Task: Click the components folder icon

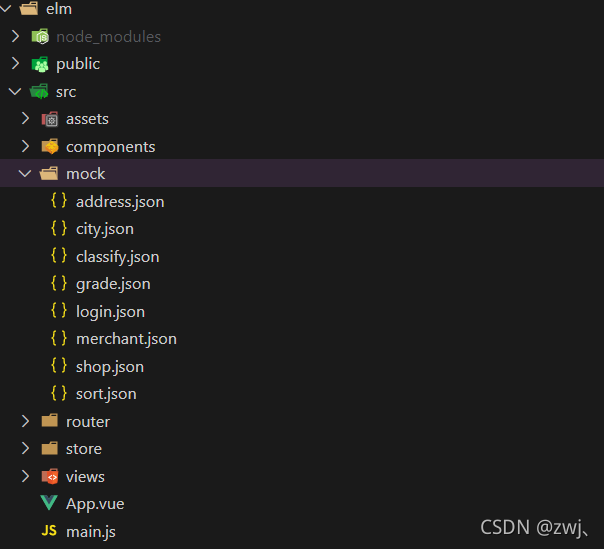Action: click(x=50, y=146)
